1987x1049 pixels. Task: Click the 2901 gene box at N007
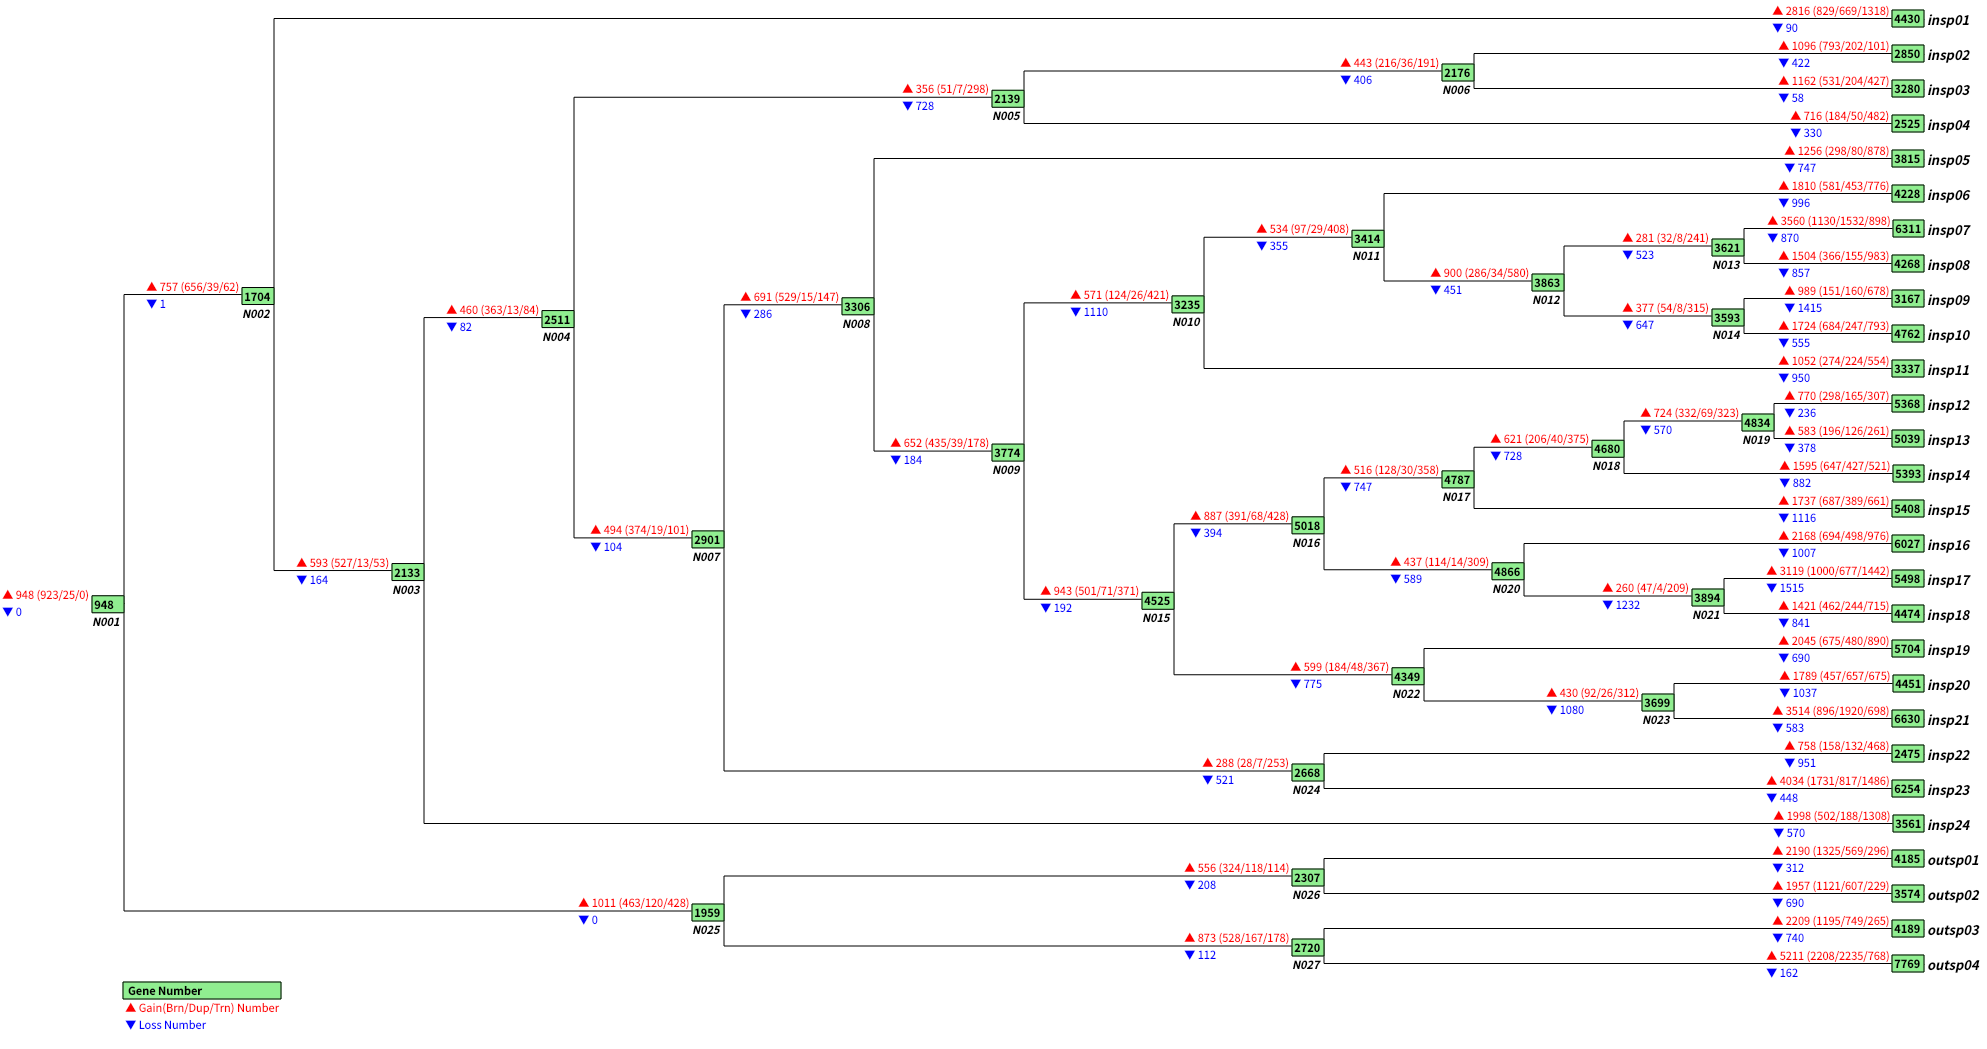(x=707, y=539)
